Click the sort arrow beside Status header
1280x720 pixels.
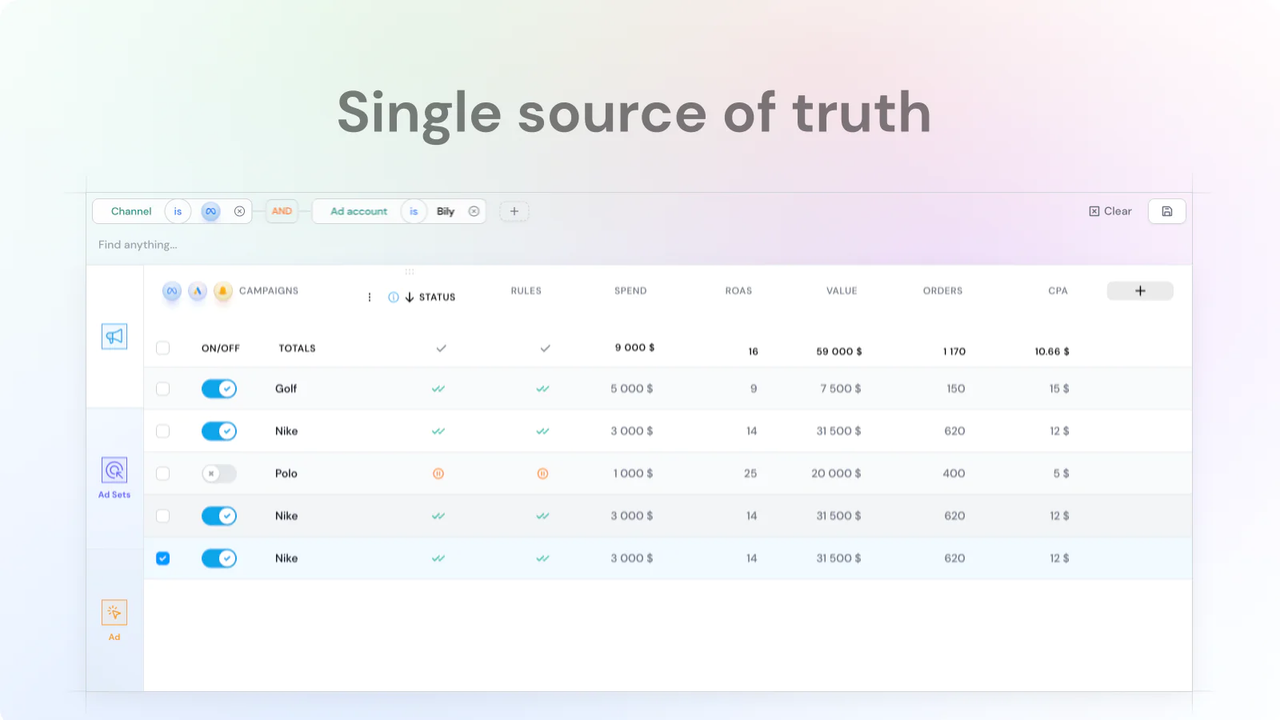click(409, 297)
